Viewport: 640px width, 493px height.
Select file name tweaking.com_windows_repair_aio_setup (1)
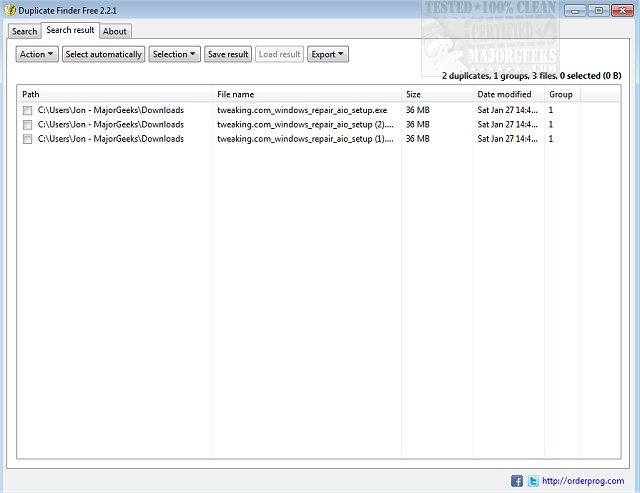click(x=305, y=139)
